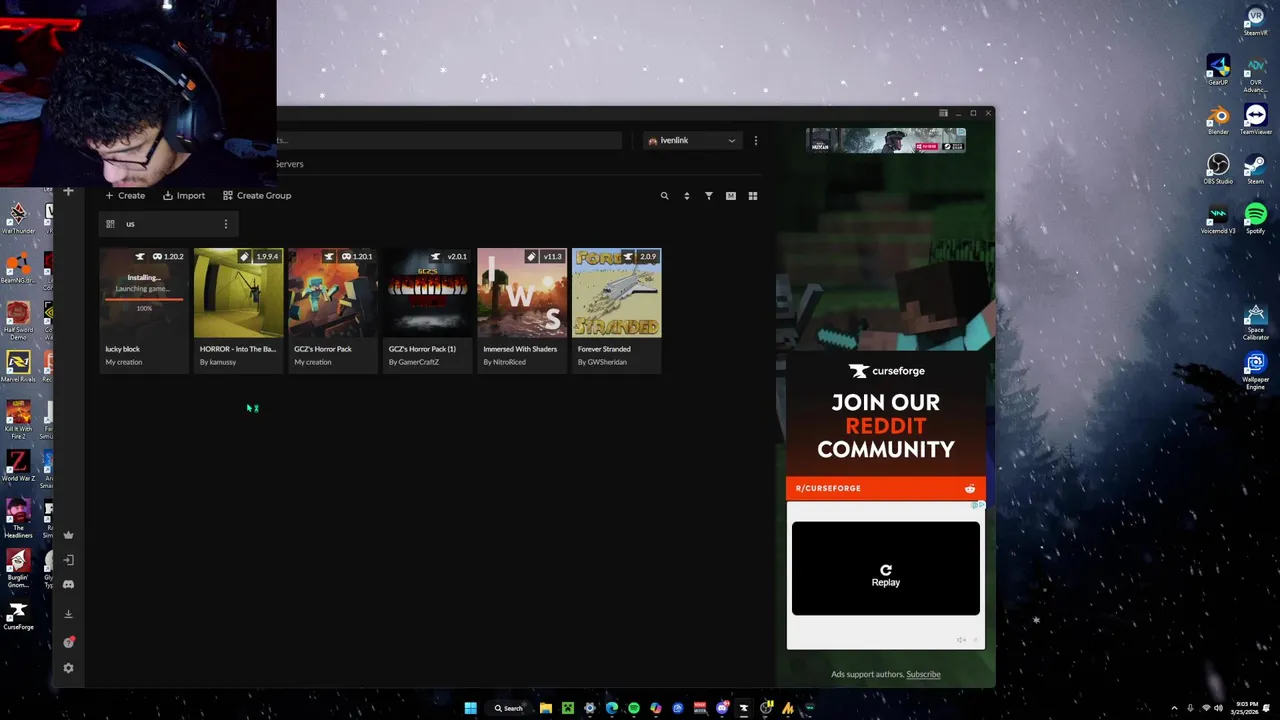Viewport: 1280px width, 720px height.
Task: Open GearUP desktop shortcut
Action: coord(1218,70)
